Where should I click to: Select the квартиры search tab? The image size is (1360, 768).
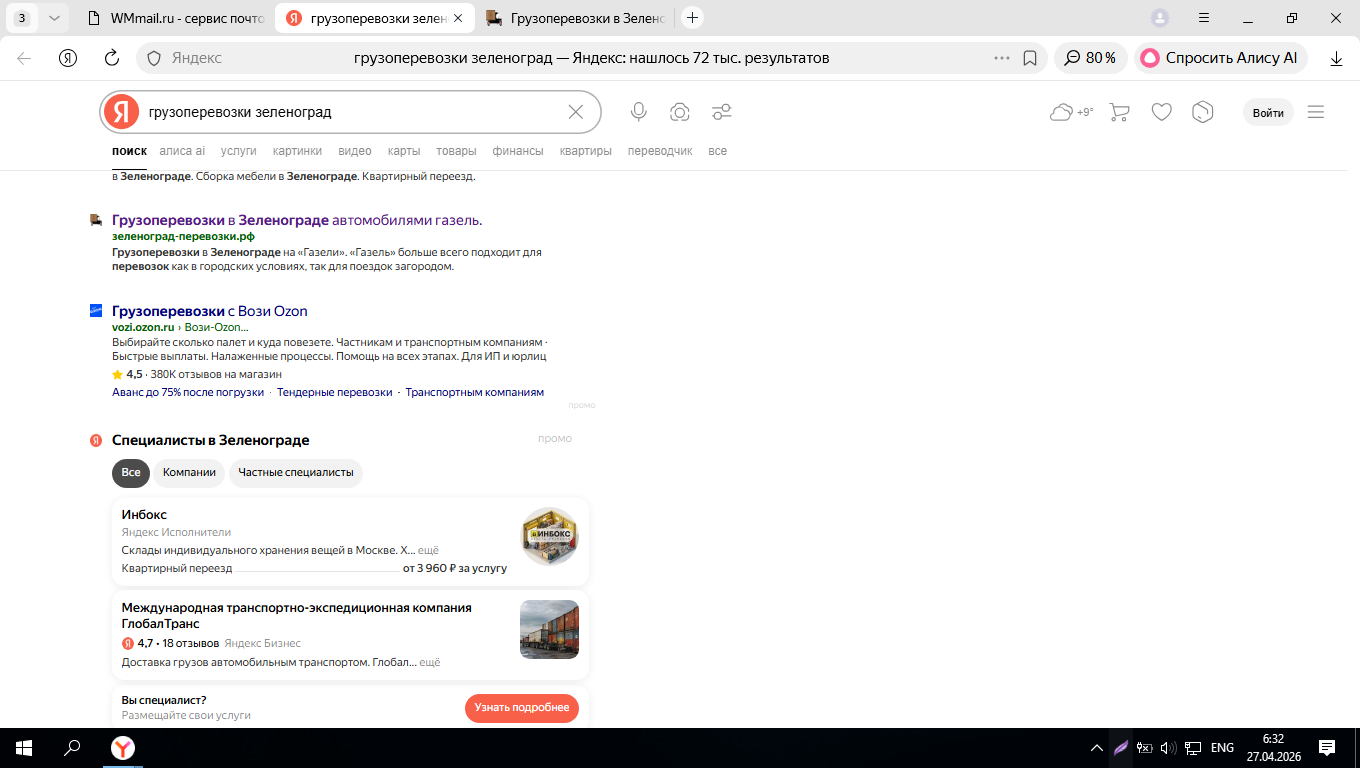click(x=586, y=151)
